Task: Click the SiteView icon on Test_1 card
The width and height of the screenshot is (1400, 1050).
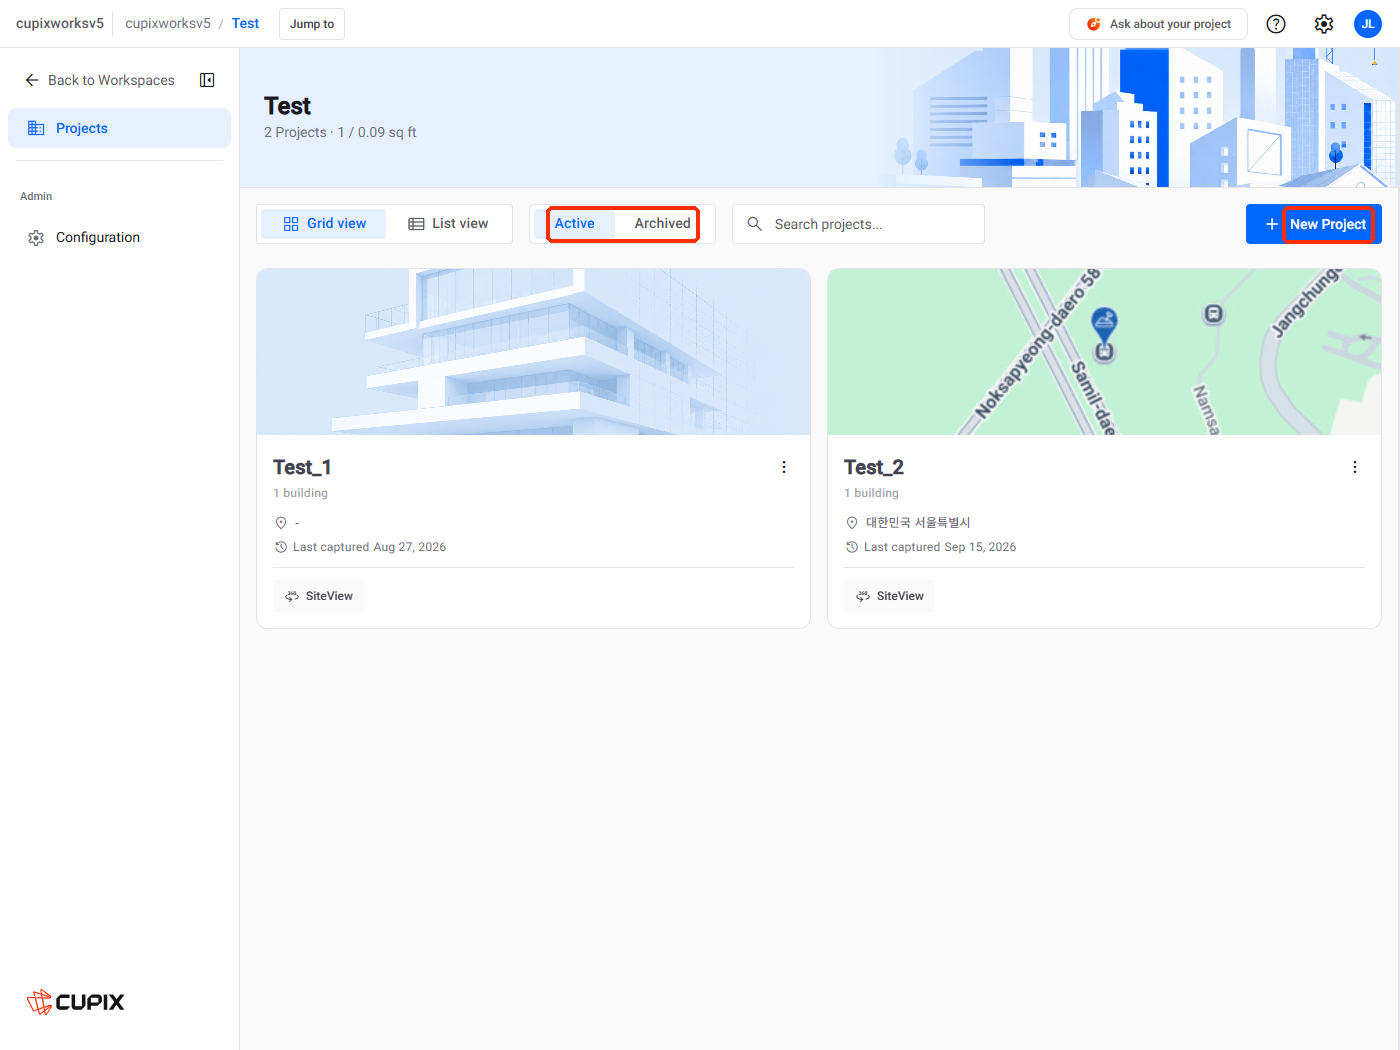Action: [292, 596]
